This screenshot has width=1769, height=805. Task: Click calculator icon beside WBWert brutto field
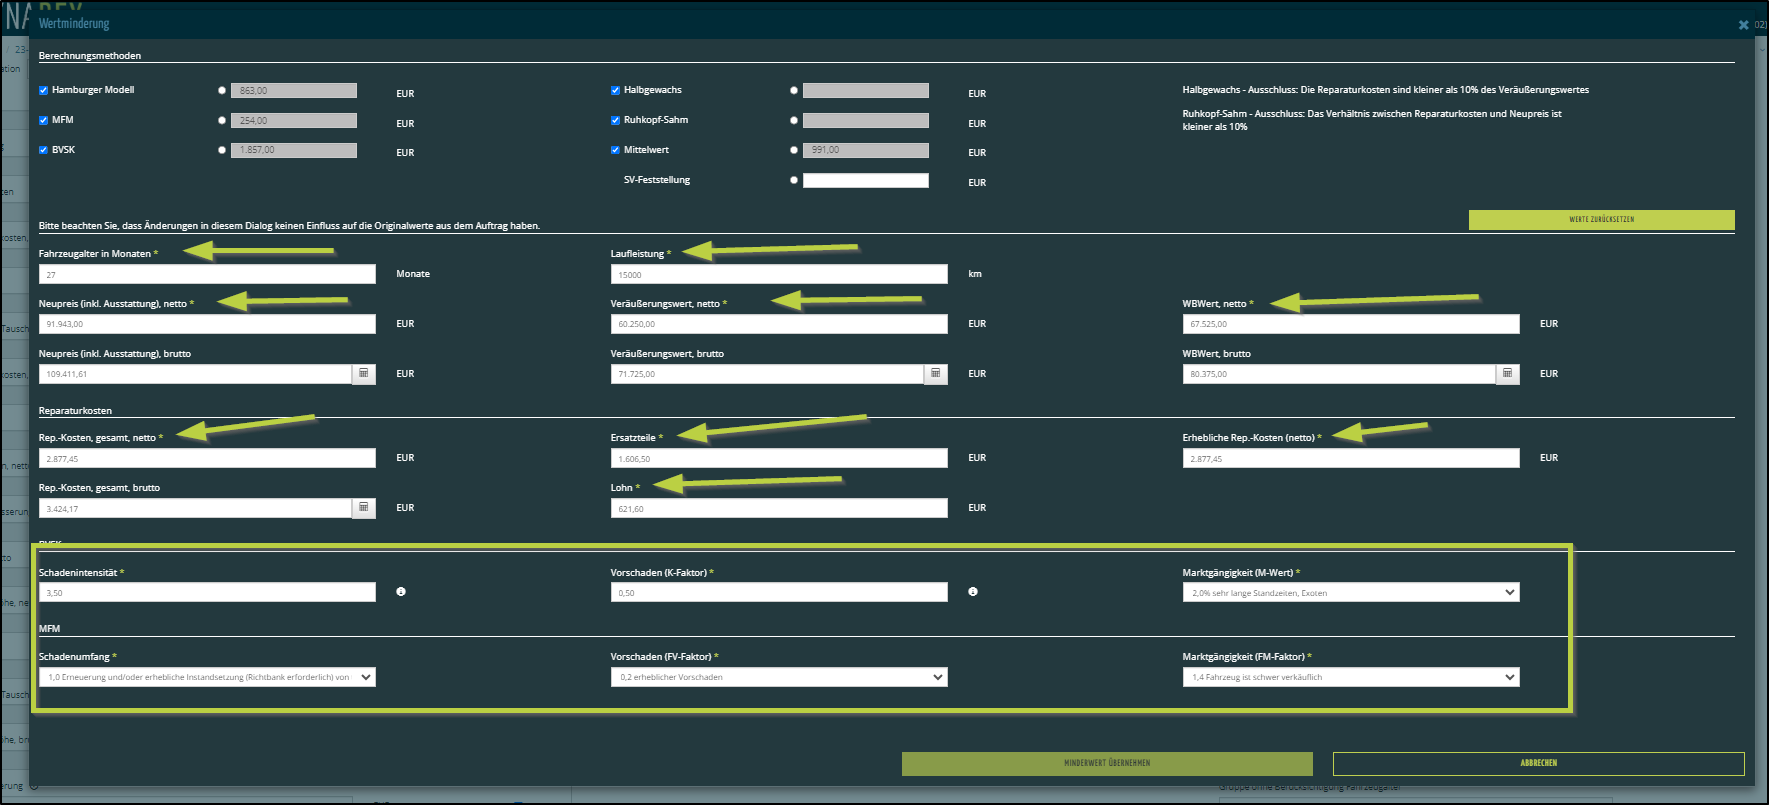tap(1508, 373)
